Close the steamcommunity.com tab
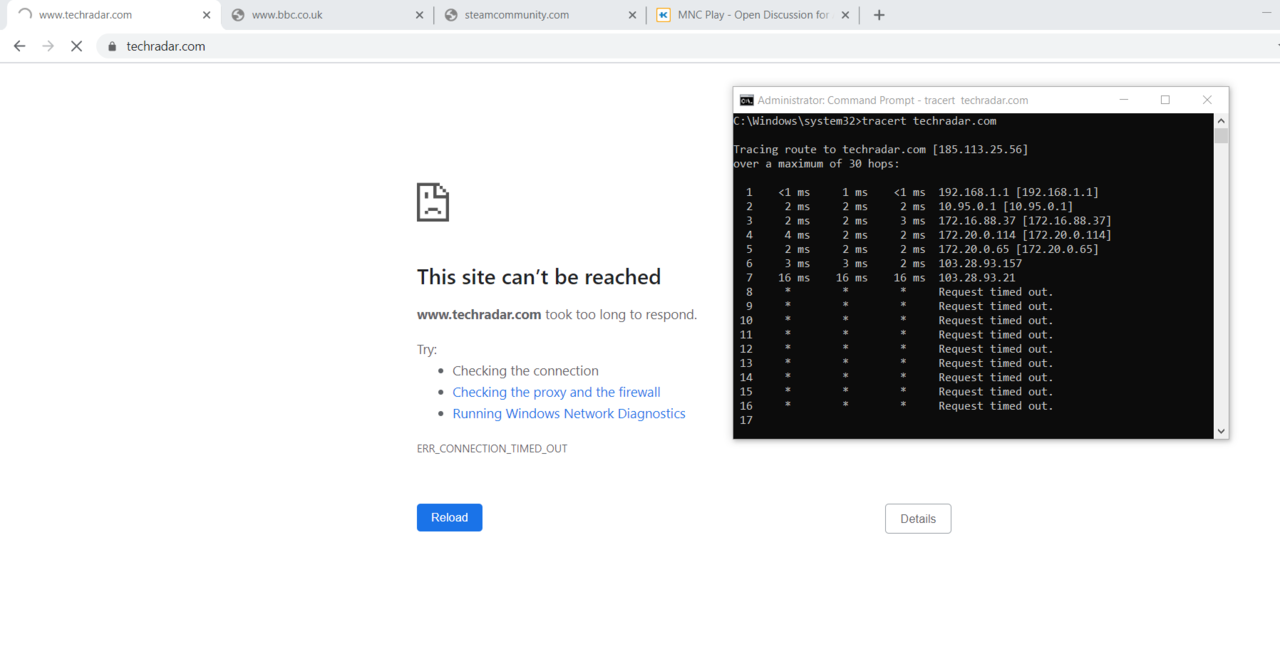Image resolution: width=1280 pixels, height=654 pixels. [x=632, y=15]
